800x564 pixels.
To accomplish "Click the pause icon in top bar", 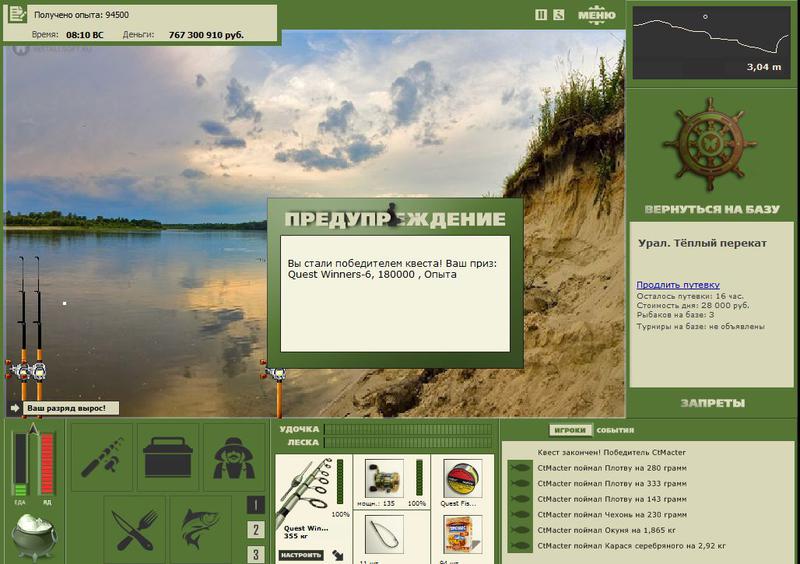I will click(x=541, y=15).
